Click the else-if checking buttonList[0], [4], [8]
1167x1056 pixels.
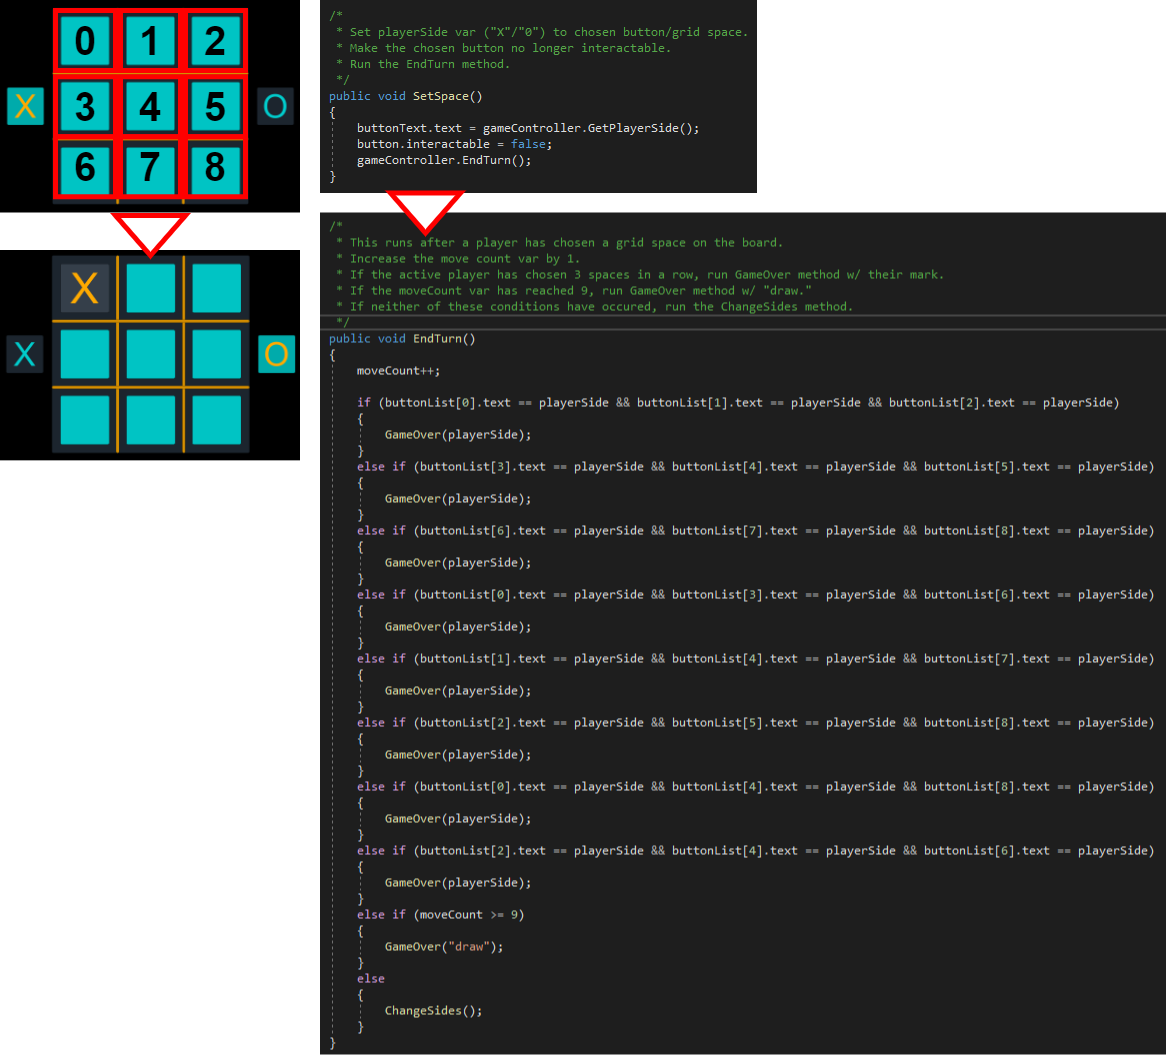[755, 787]
